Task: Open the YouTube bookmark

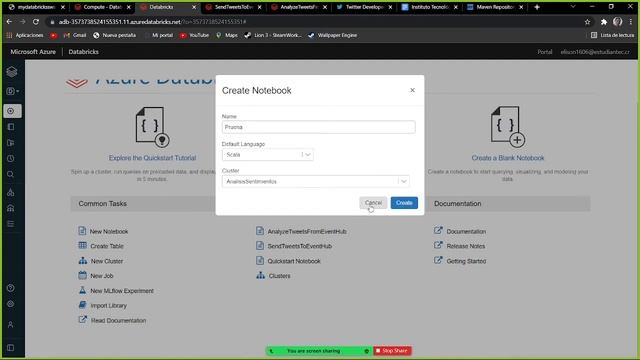Action: 194,36
